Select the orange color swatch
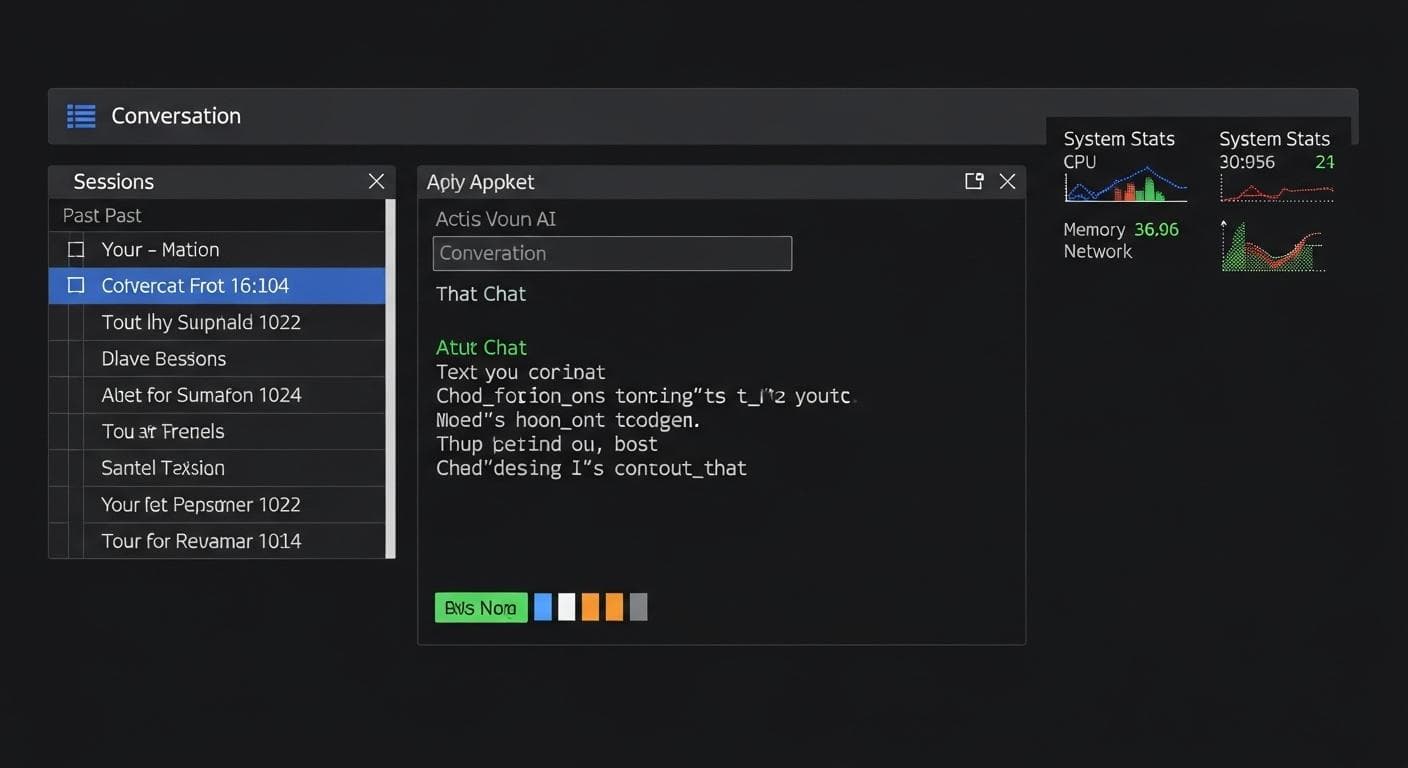 (590, 606)
